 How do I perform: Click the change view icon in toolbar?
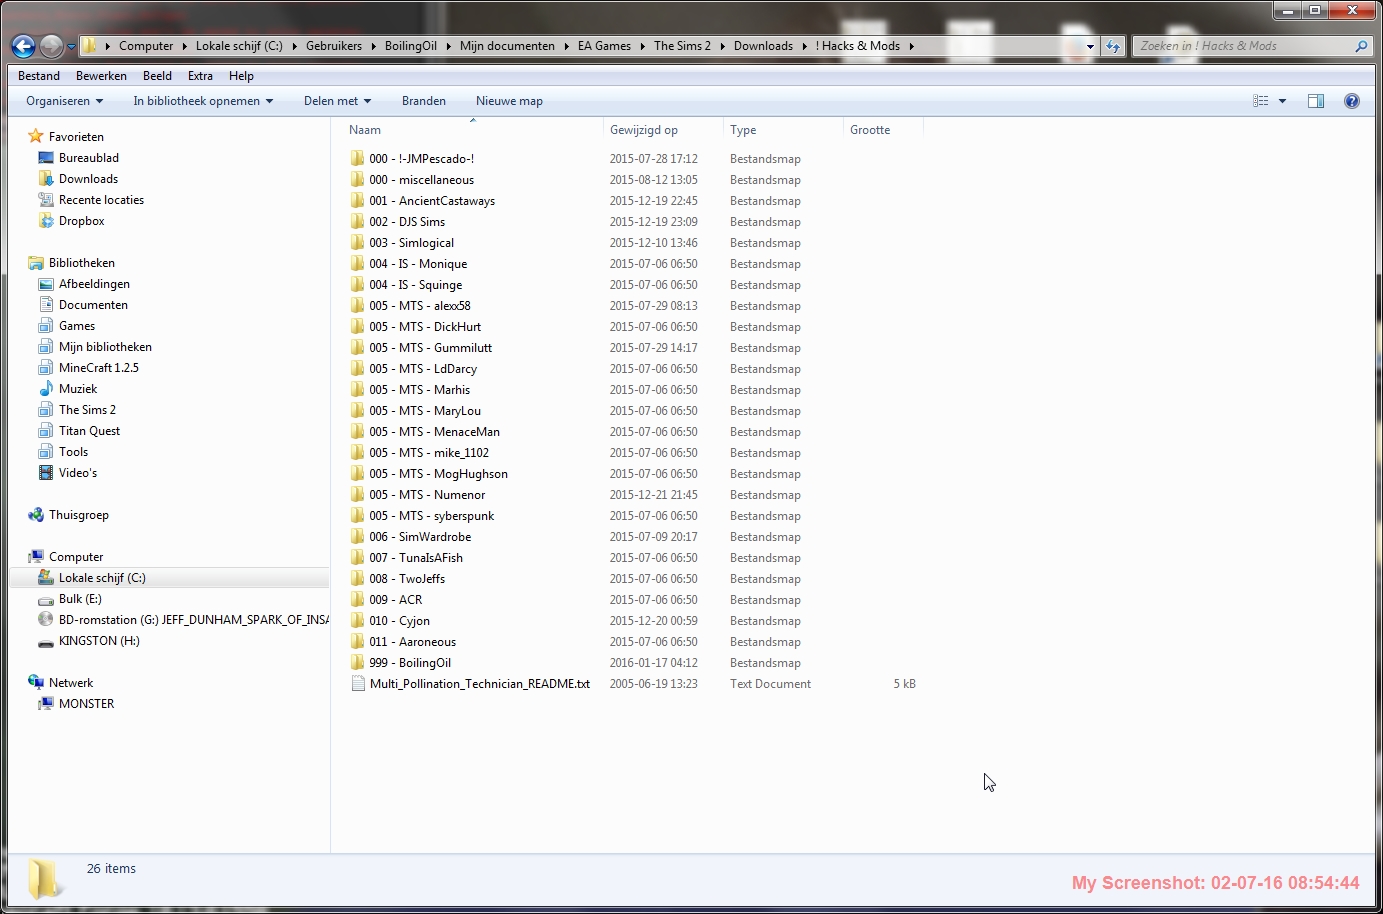click(1261, 101)
